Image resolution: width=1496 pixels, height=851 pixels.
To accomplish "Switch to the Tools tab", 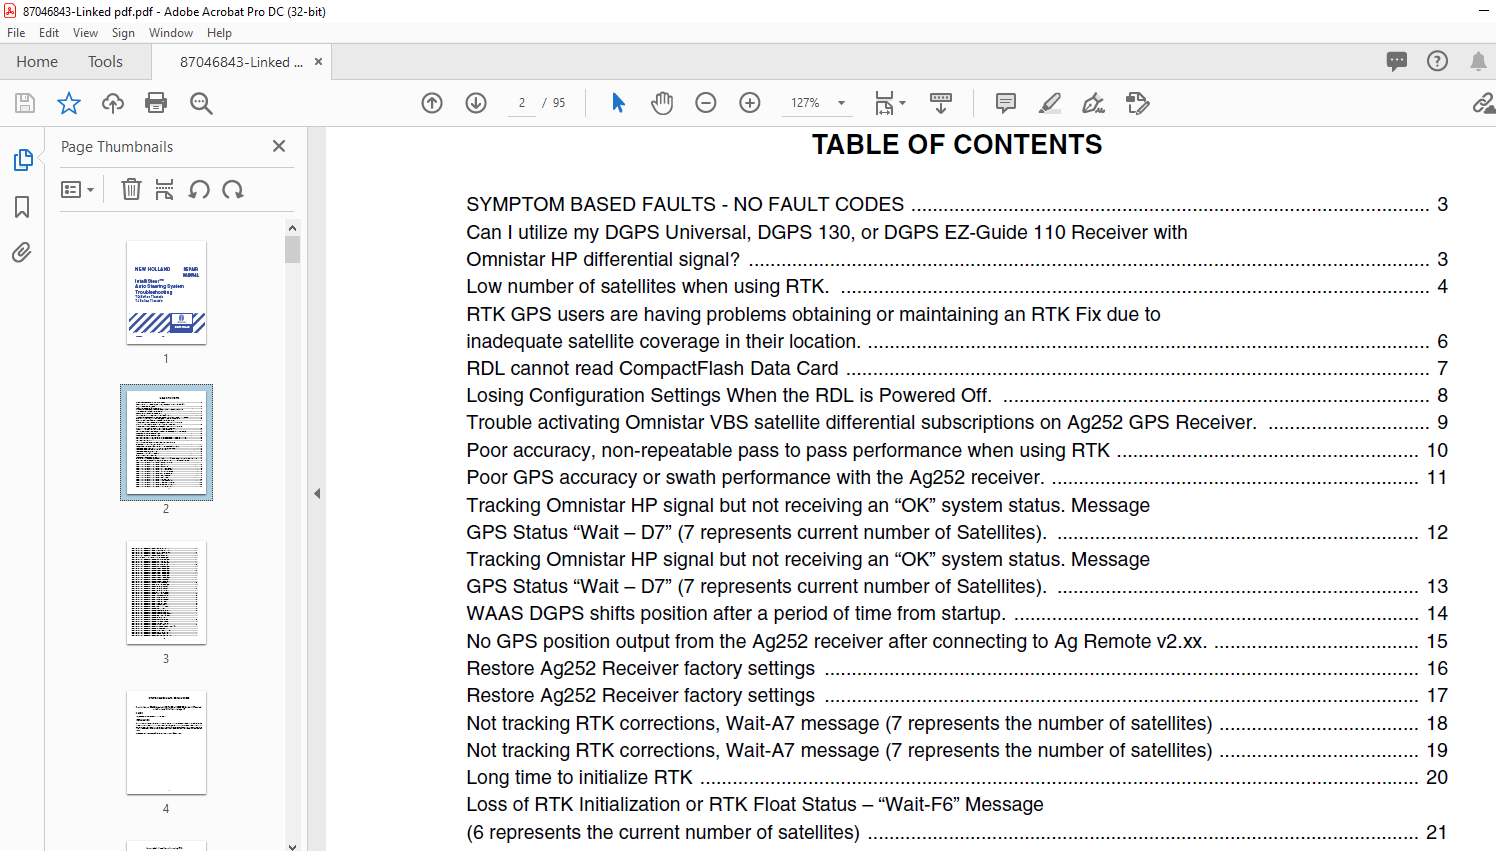I will [105, 62].
